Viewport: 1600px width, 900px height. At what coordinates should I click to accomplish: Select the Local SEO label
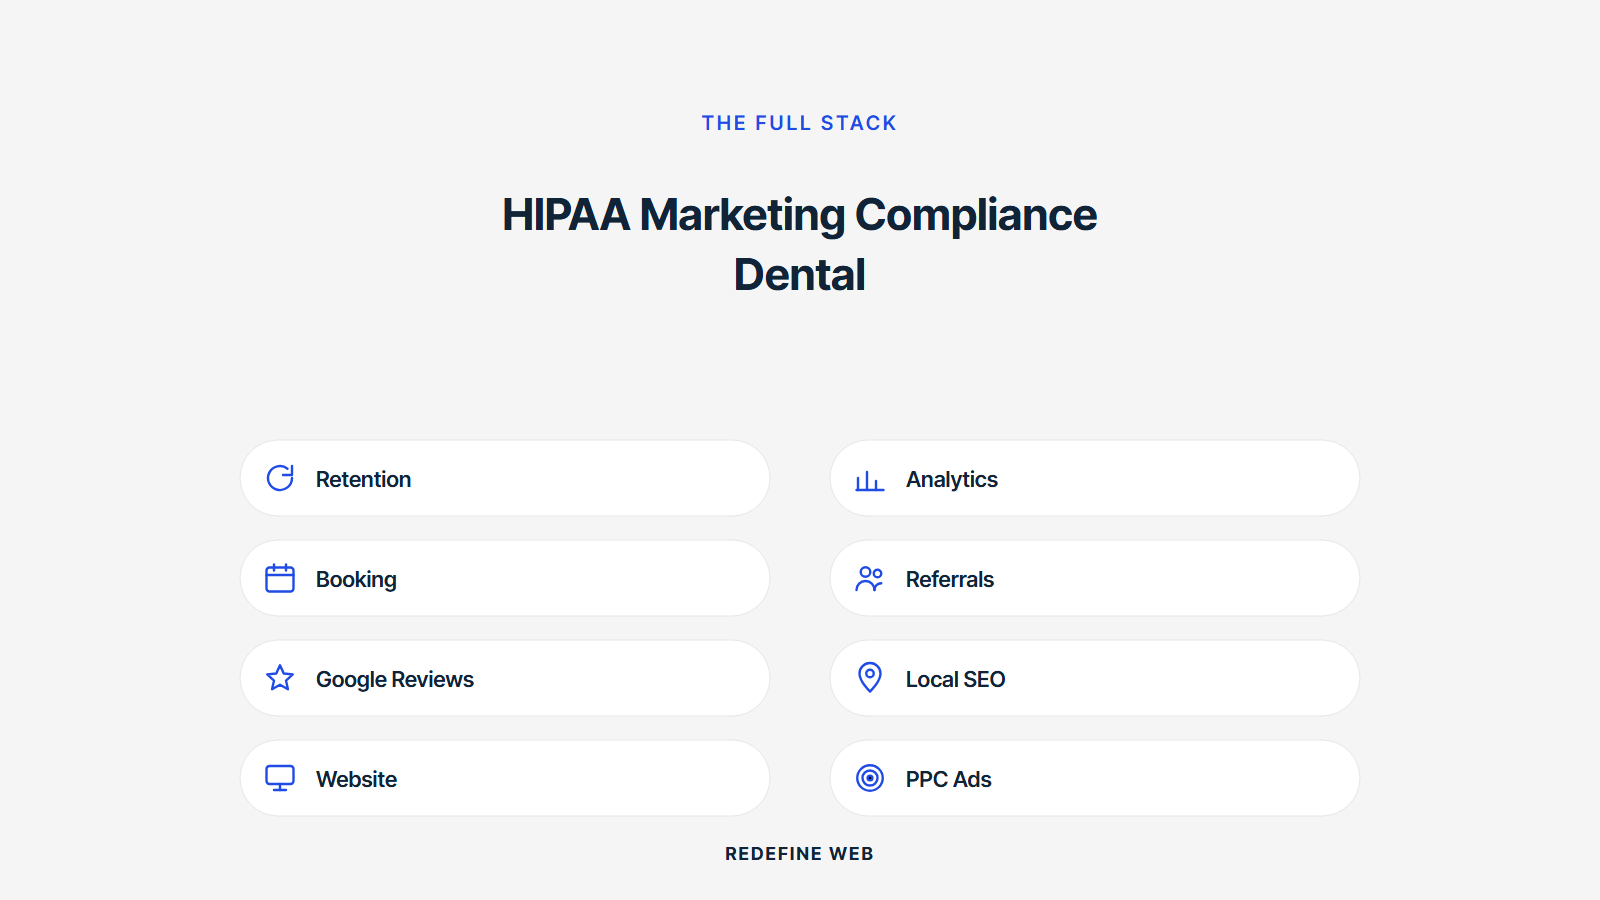[955, 679]
